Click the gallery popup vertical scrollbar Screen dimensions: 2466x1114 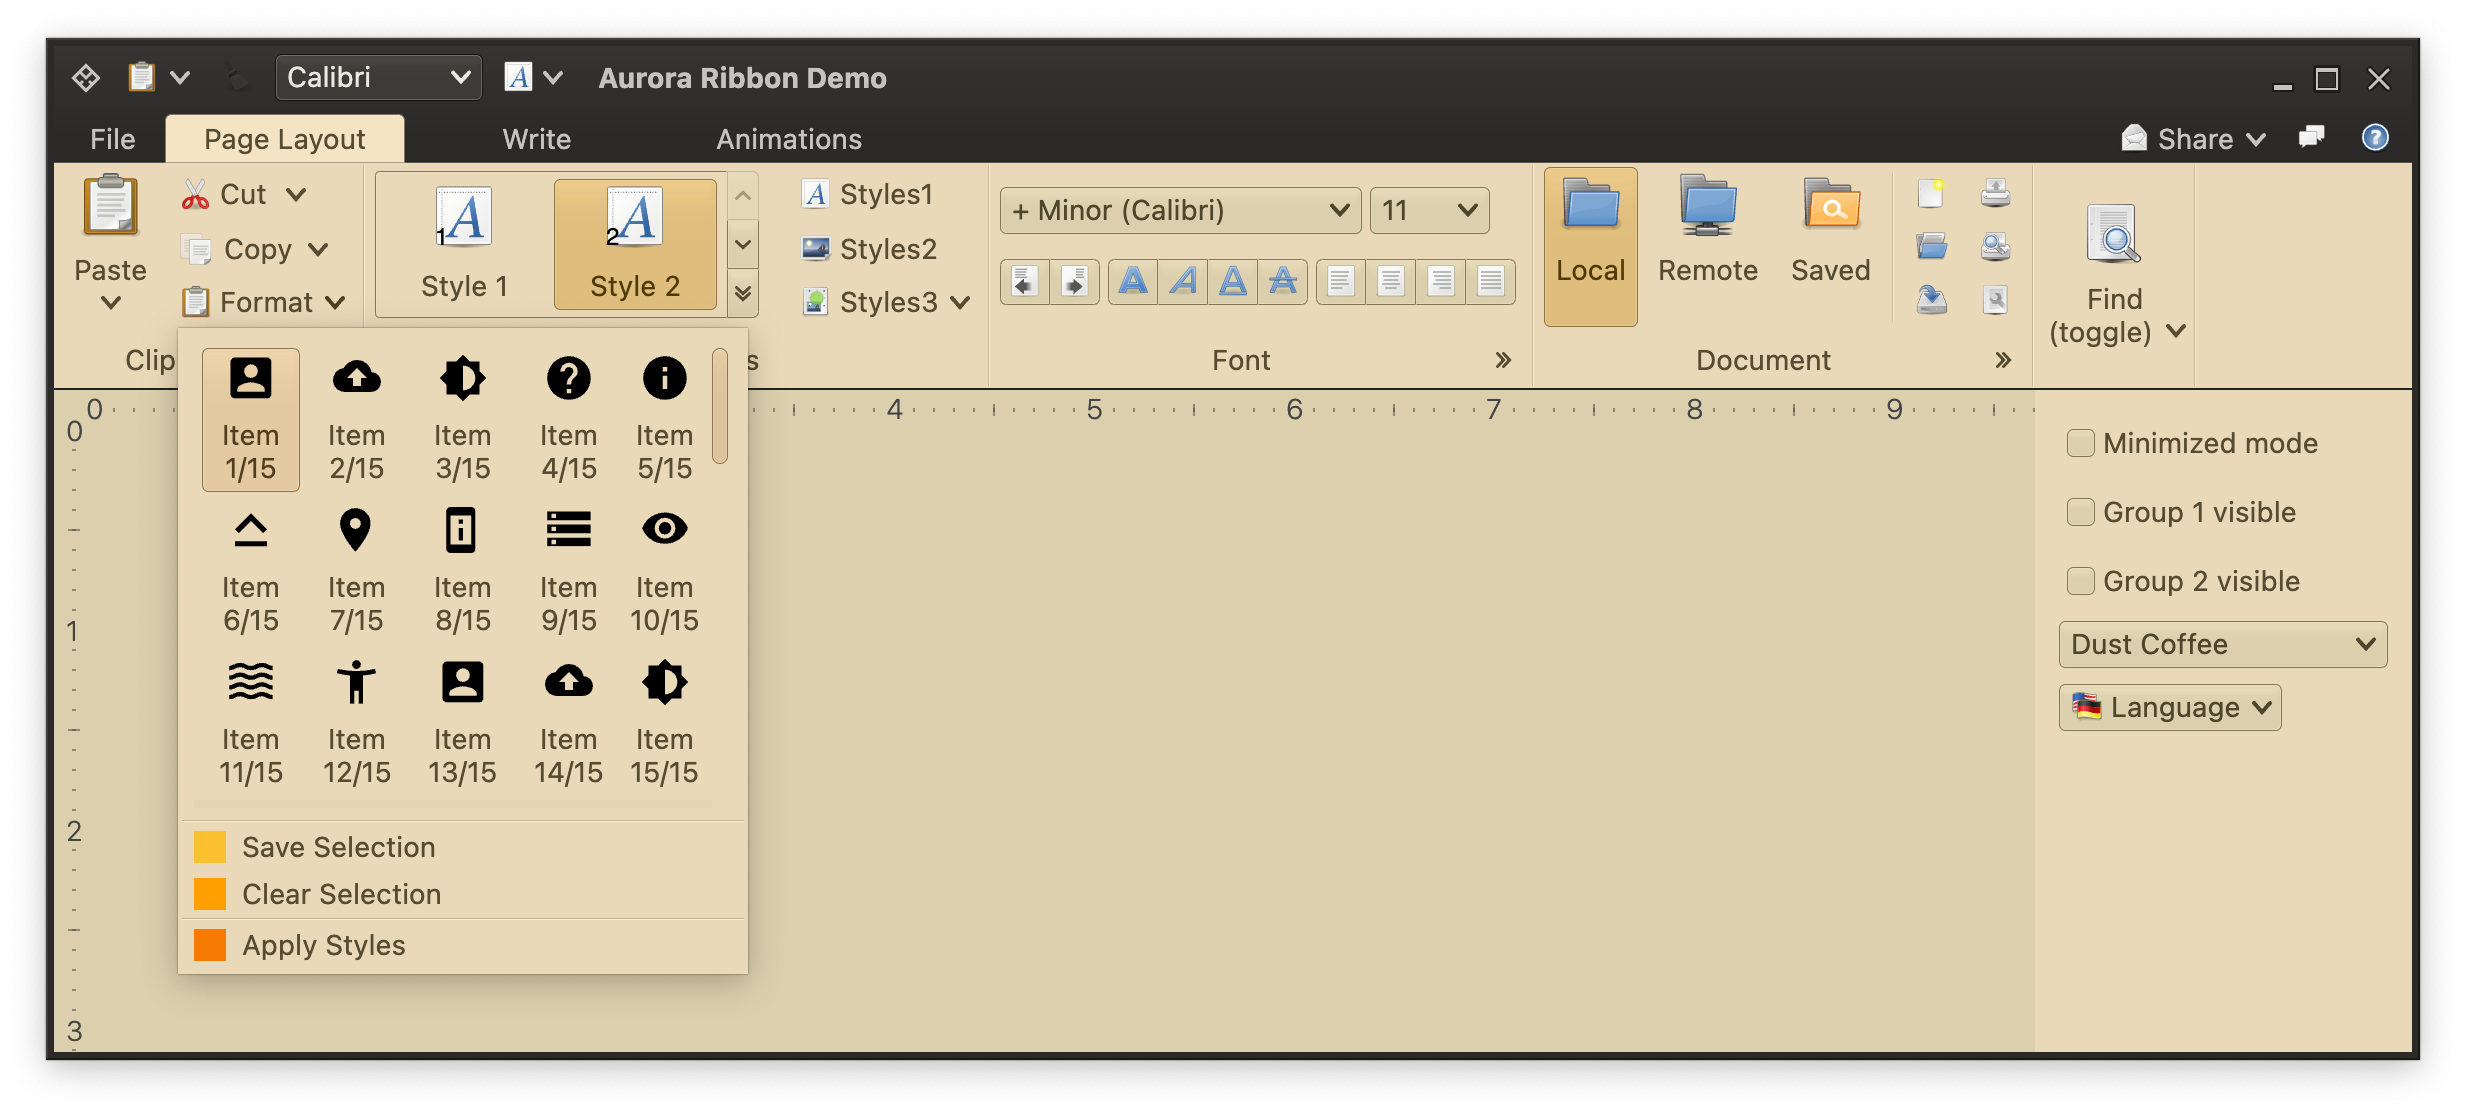click(x=720, y=408)
